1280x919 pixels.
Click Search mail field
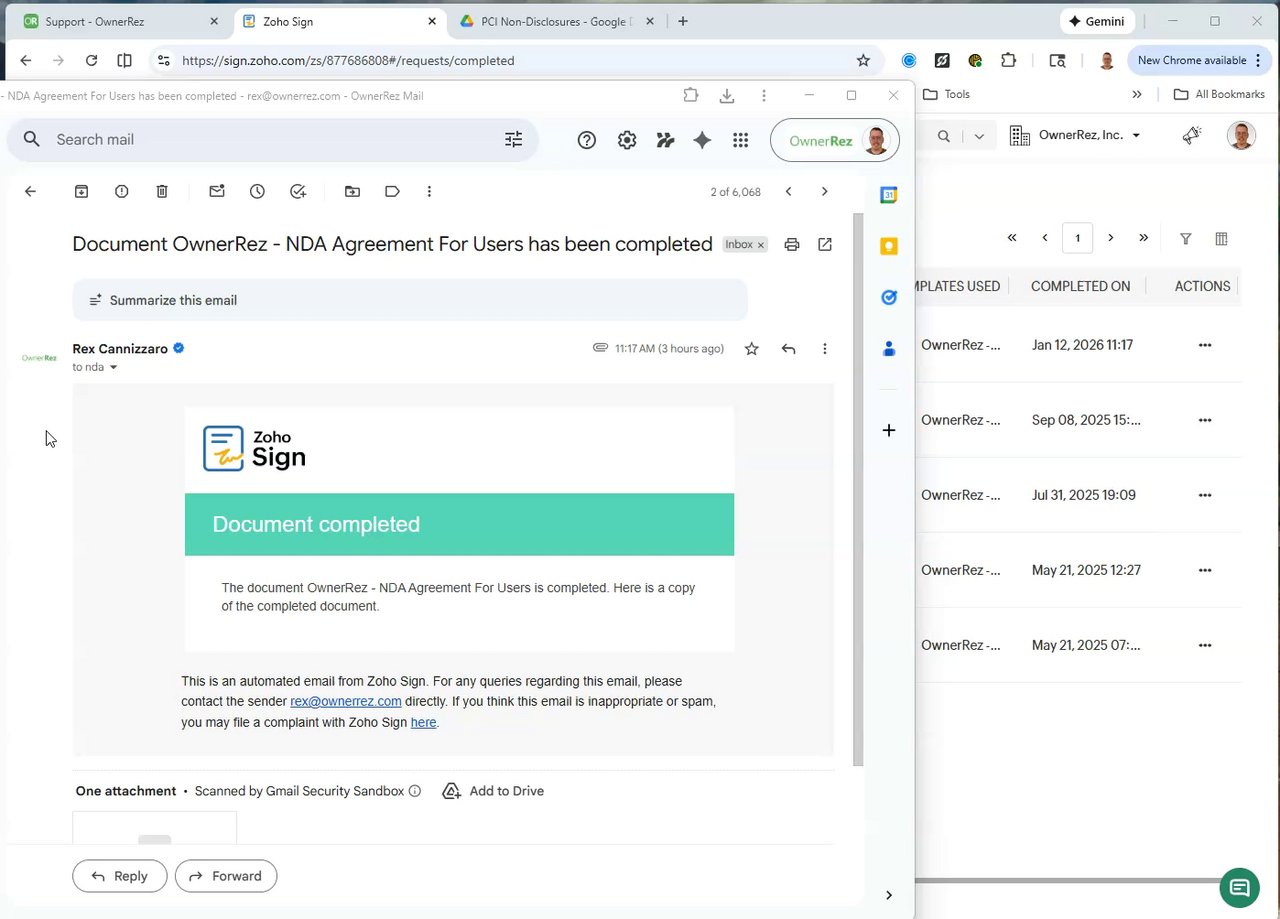click(x=273, y=140)
